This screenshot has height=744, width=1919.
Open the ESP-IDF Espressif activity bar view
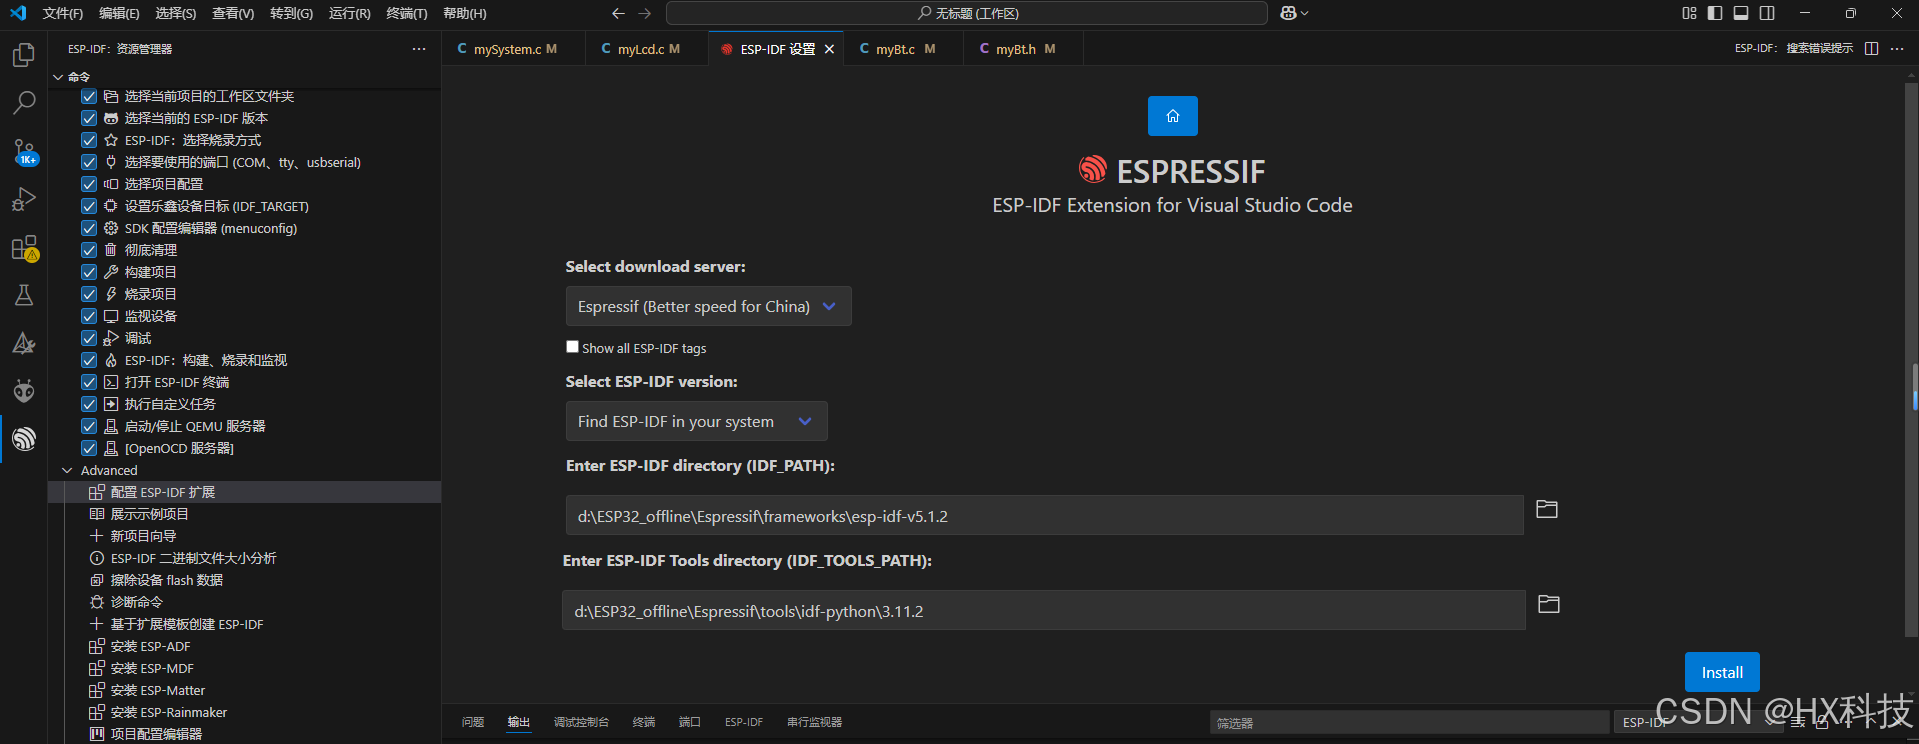pyautogui.click(x=24, y=439)
